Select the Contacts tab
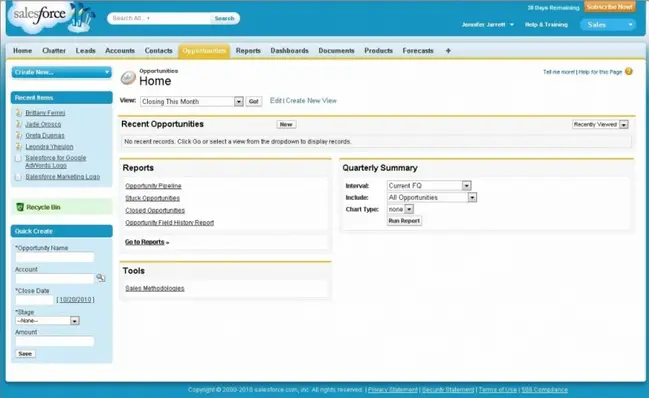Screen dimensions: 649x398 click(x=158, y=50)
